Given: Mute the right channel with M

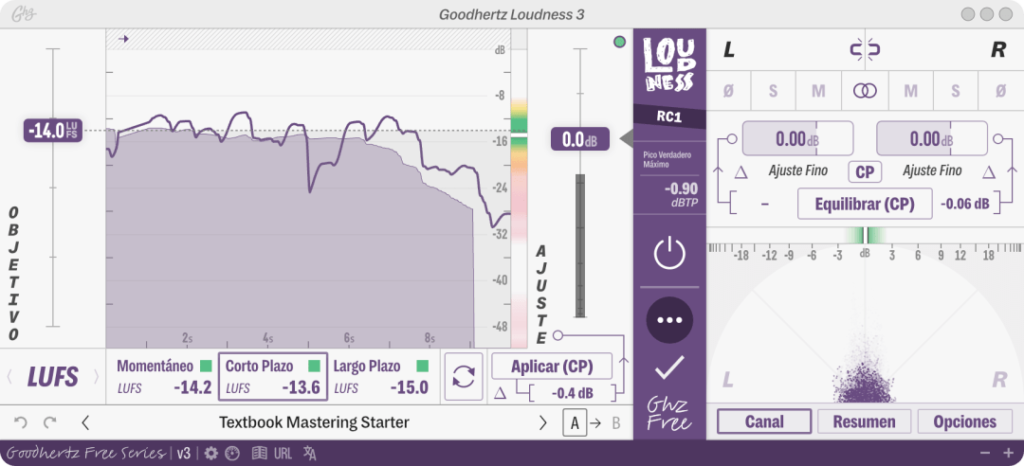Looking at the screenshot, I should tap(910, 91).
